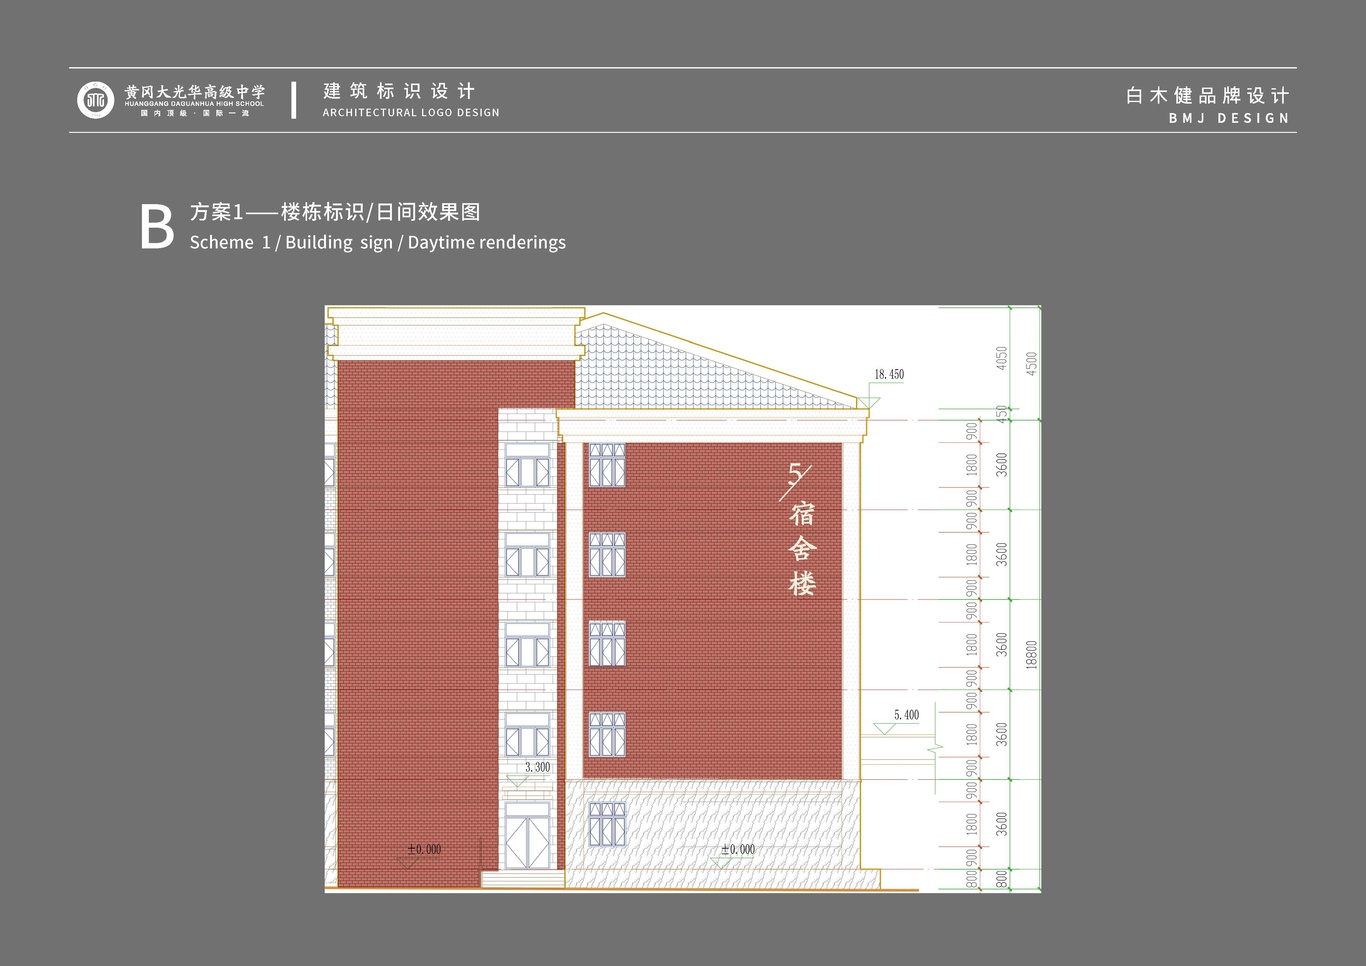Click the 4500 dimension label
This screenshot has width=1366, height=966.
tap(1031, 363)
